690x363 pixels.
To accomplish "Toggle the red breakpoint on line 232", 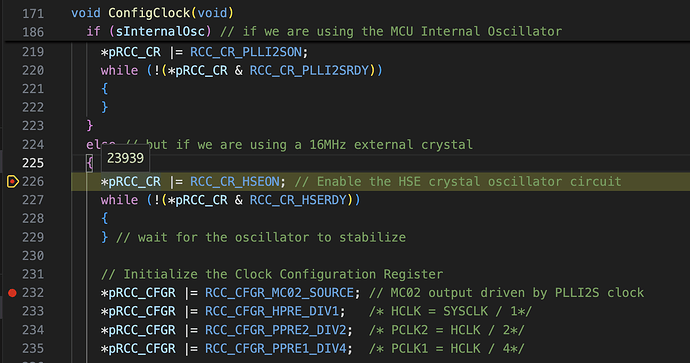I will click(12, 293).
